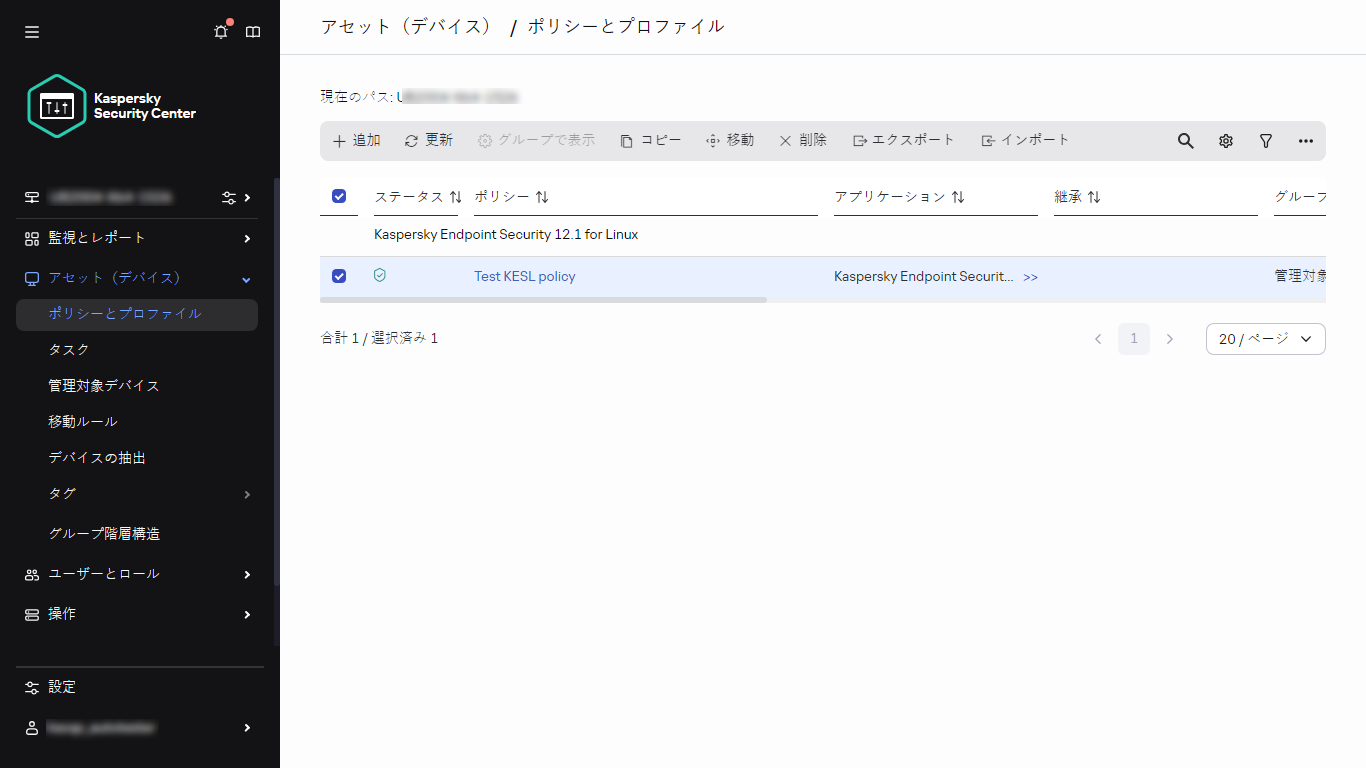Refresh the list using 更新

pyautogui.click(x=428, y=141)
